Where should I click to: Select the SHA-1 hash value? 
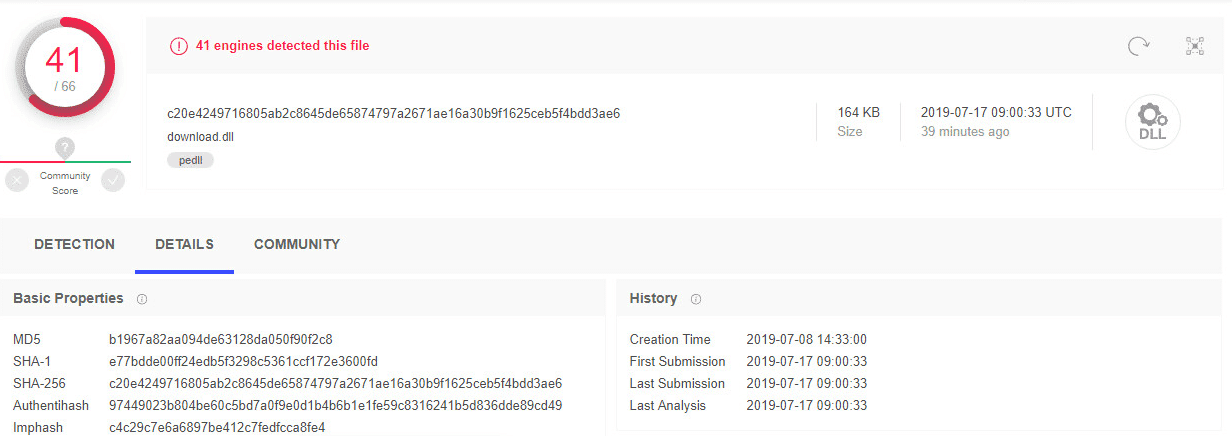pyautogui.click(x=243, y=361)
